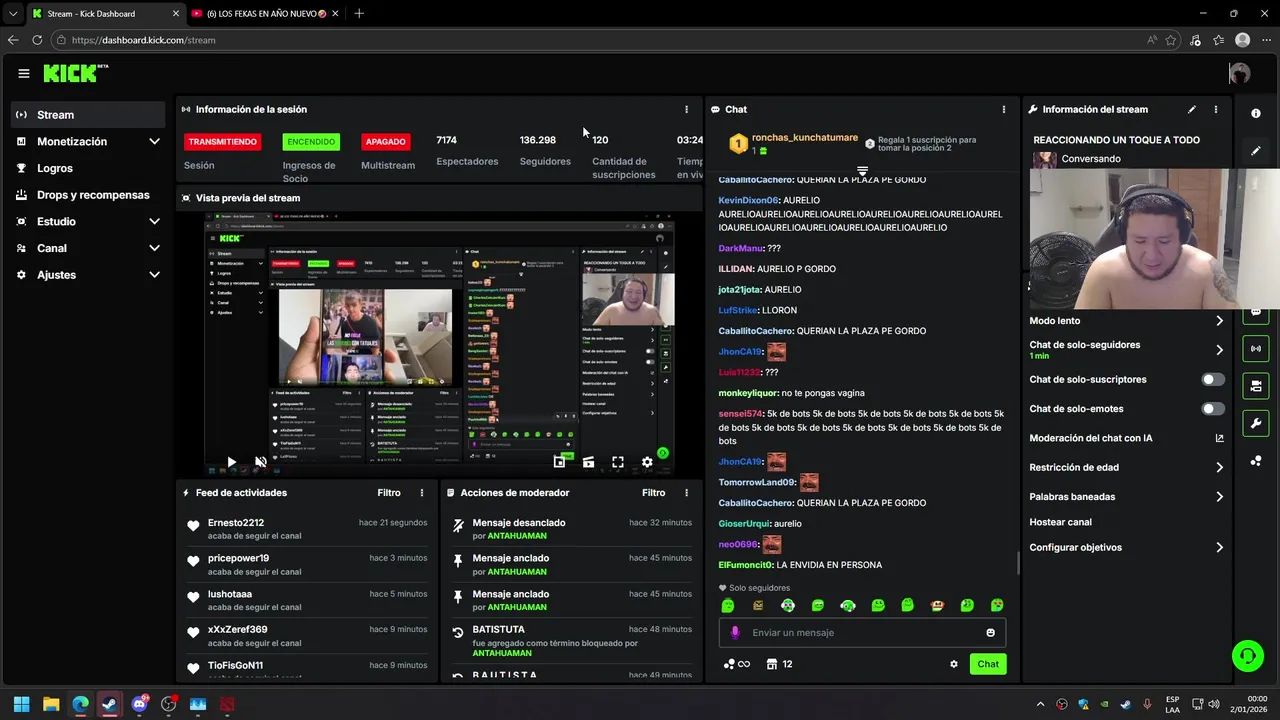Open Feed de actividades options menu
This screenshot has width=1280, height=720.
422,493
